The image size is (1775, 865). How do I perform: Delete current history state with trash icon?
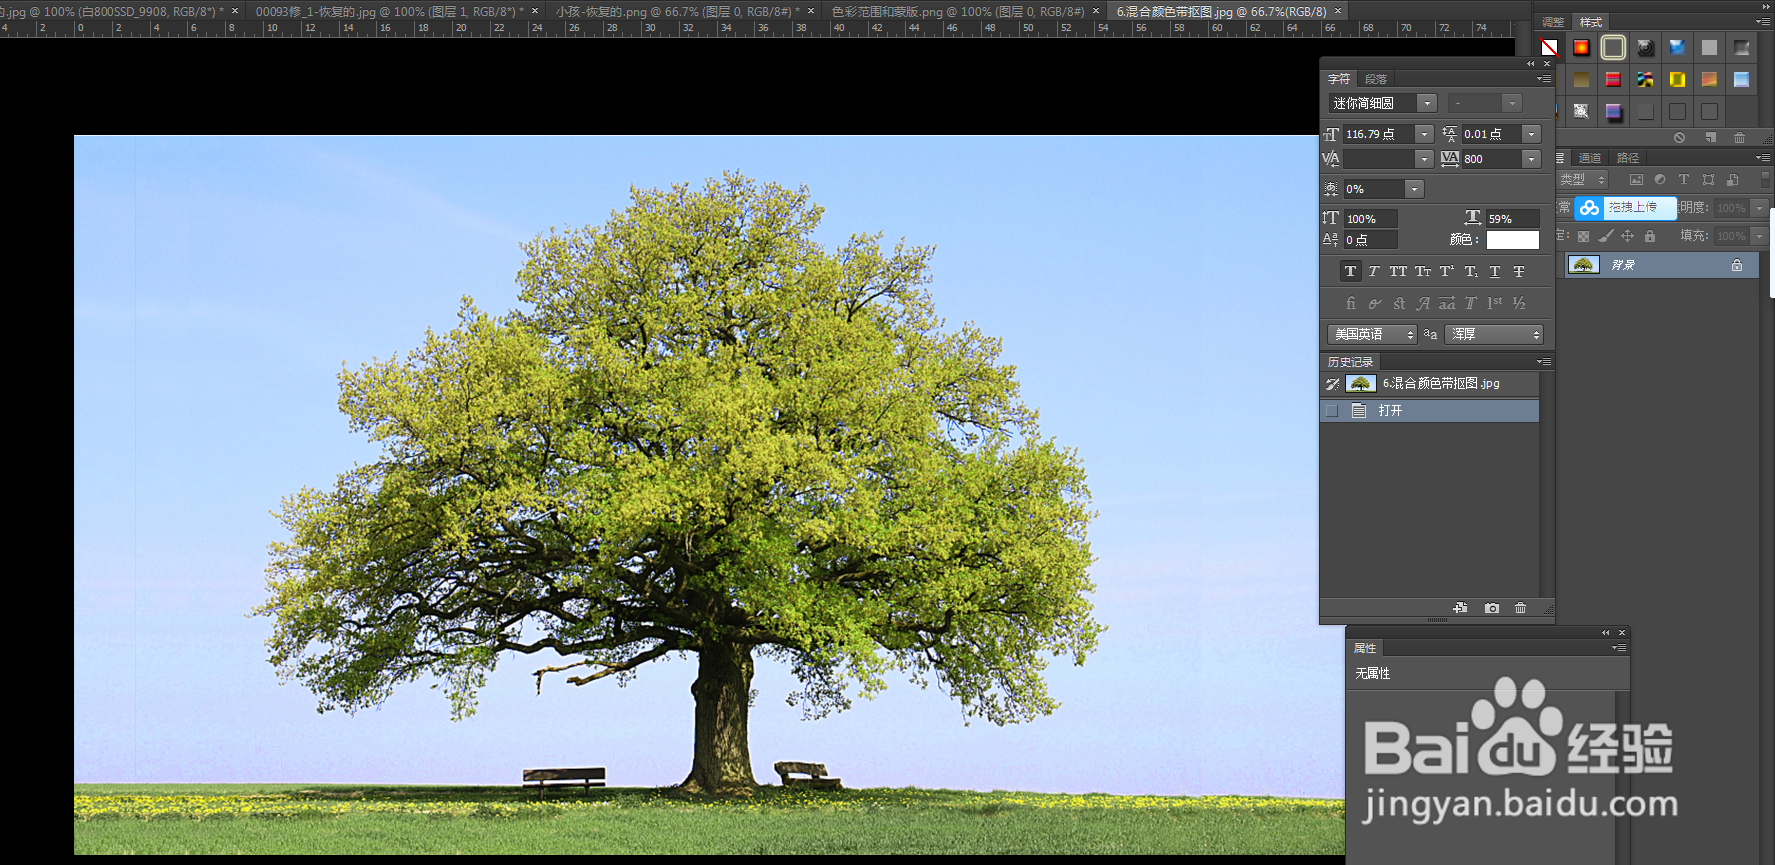(x=1521, y=608)
